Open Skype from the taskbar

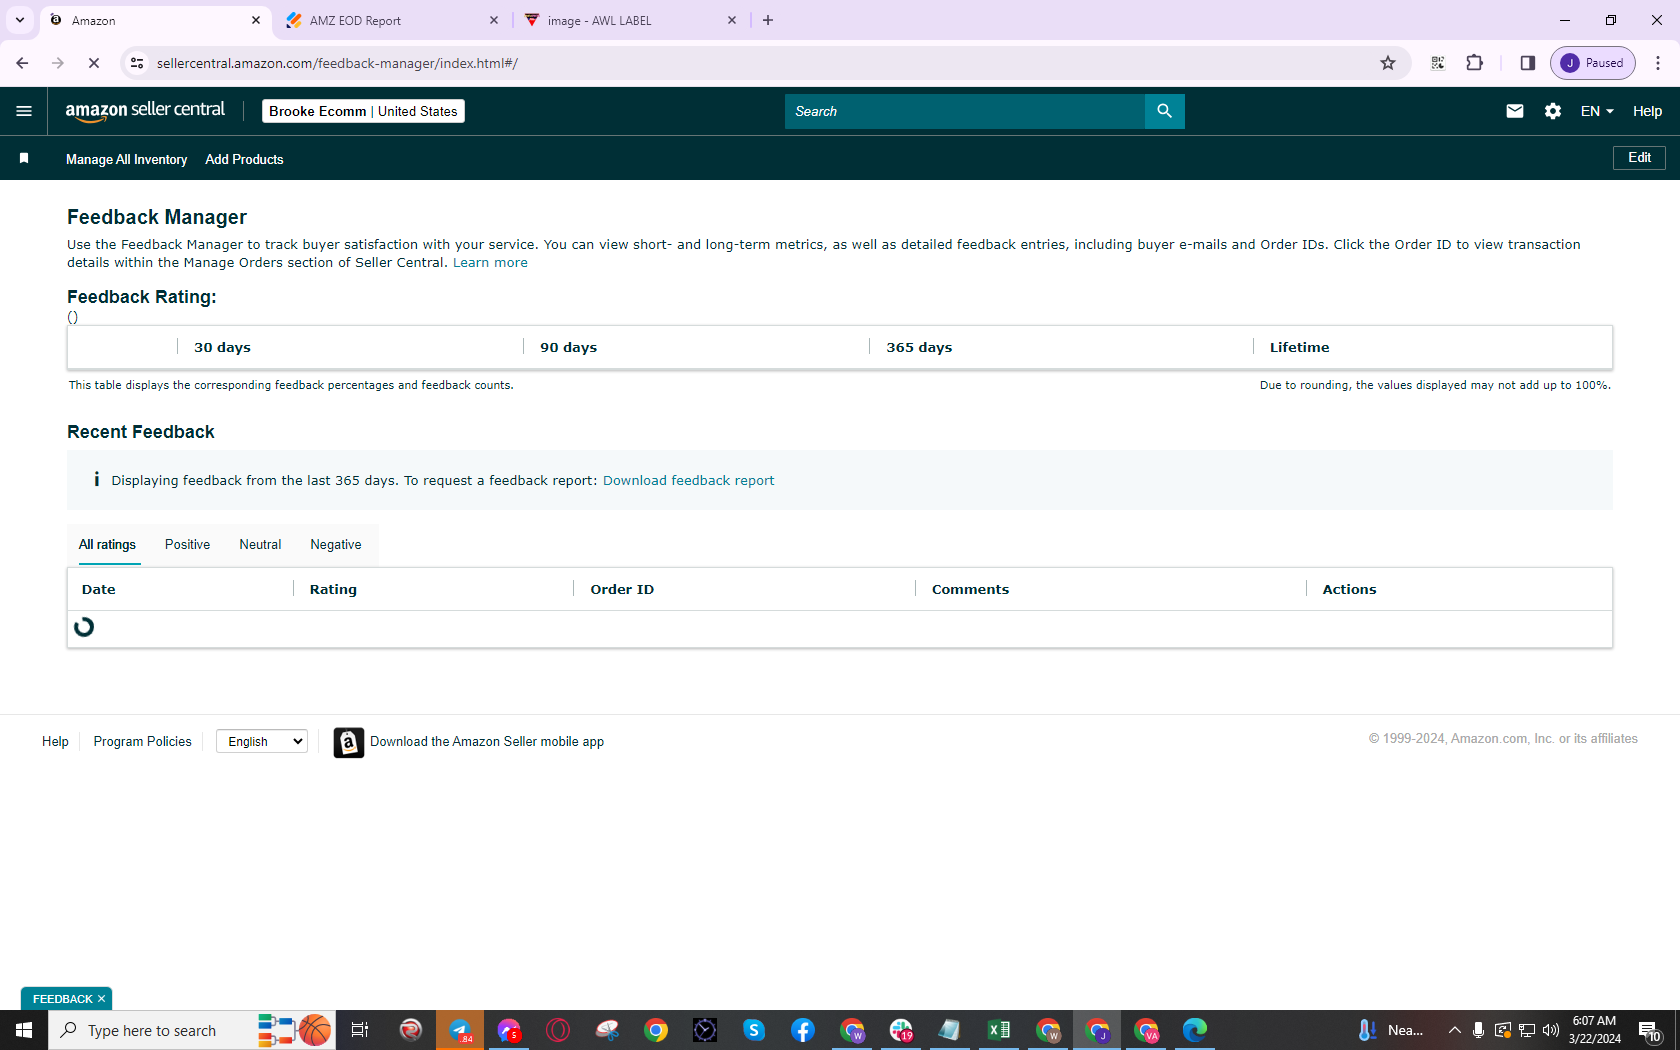click(754, 1030)
